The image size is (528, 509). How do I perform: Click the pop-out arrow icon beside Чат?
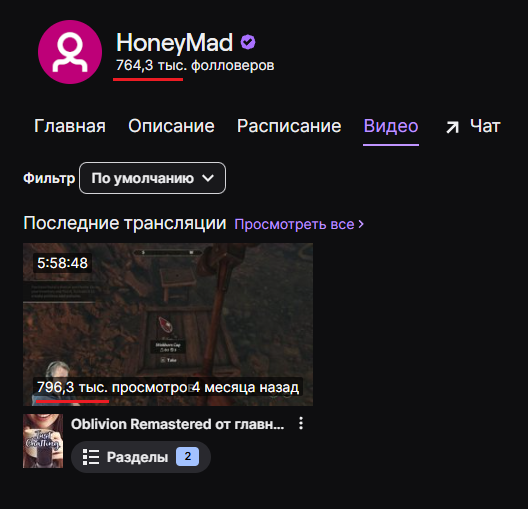452,127
